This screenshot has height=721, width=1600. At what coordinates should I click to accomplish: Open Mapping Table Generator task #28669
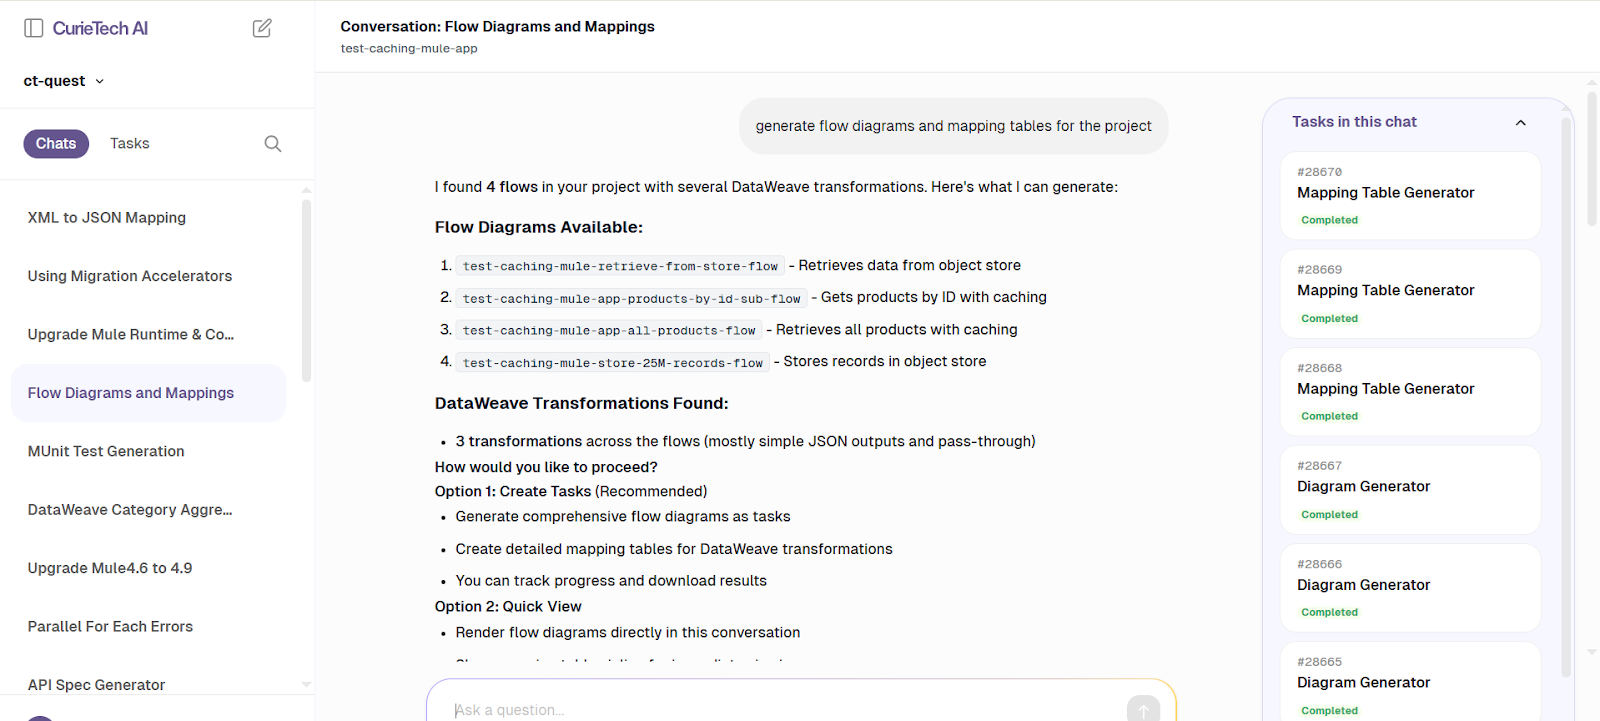[1385, 290]
